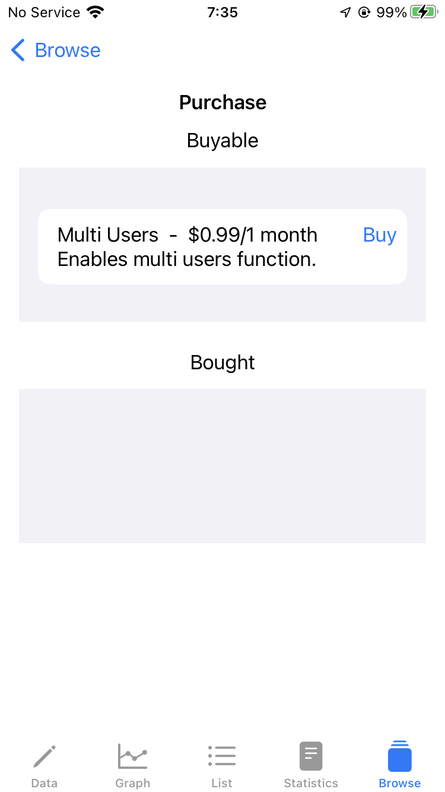Screen dimensions: 445x792
Task: Open the List bullet icon
Action: tap(222, 756)
